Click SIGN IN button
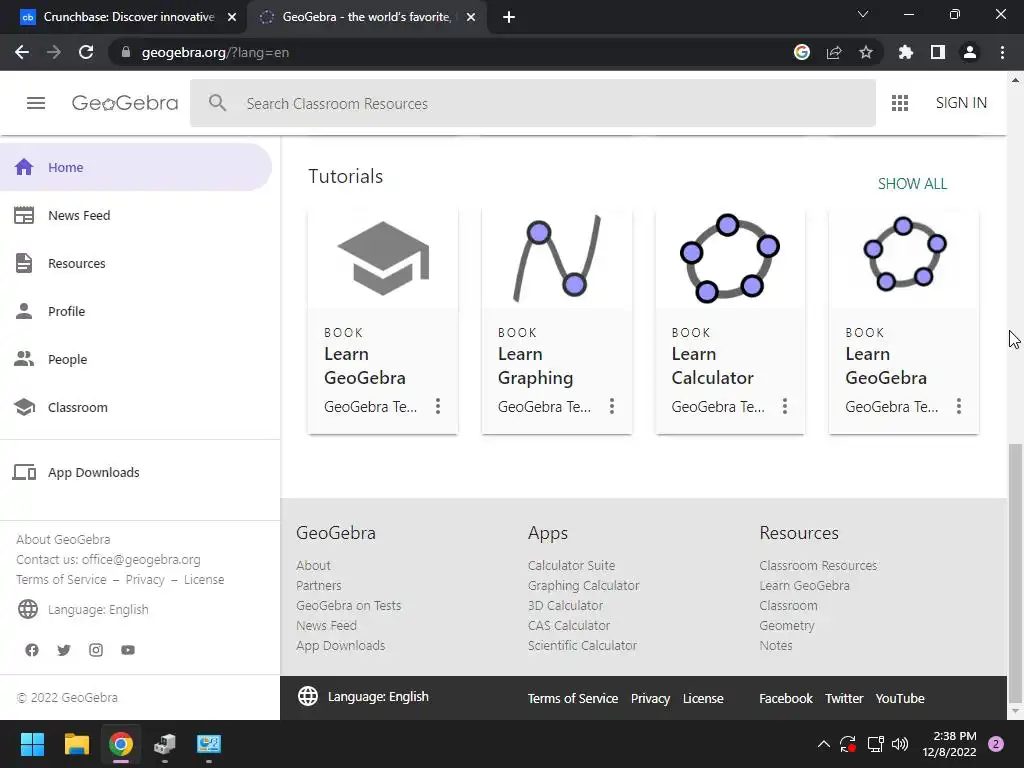The image size is (1024, 768). pos(961,103)
